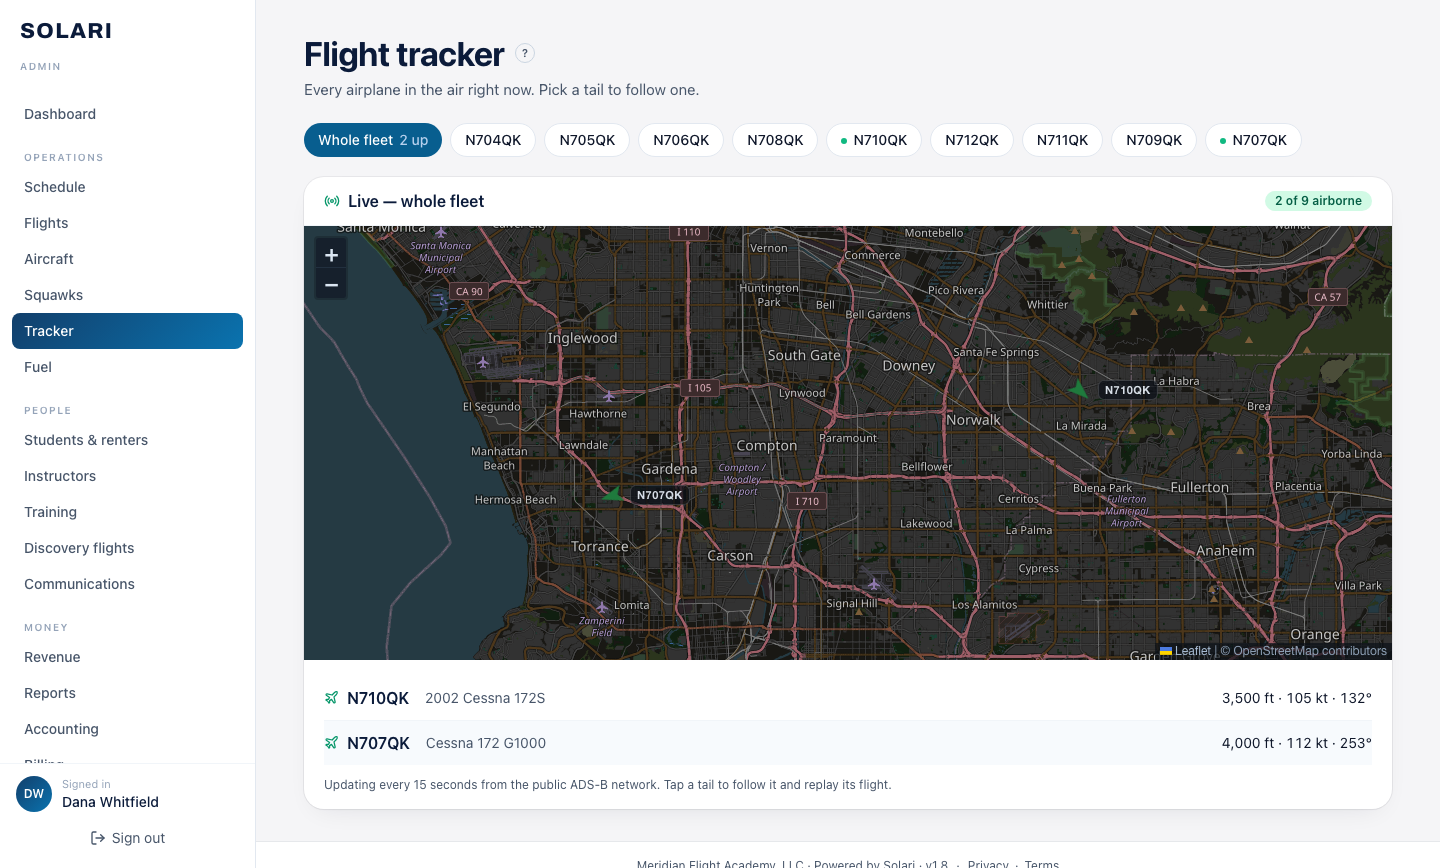Click '4,000 ft · 112 kt · 253°' readout

pyautogui.click(x=1297, y=743)
